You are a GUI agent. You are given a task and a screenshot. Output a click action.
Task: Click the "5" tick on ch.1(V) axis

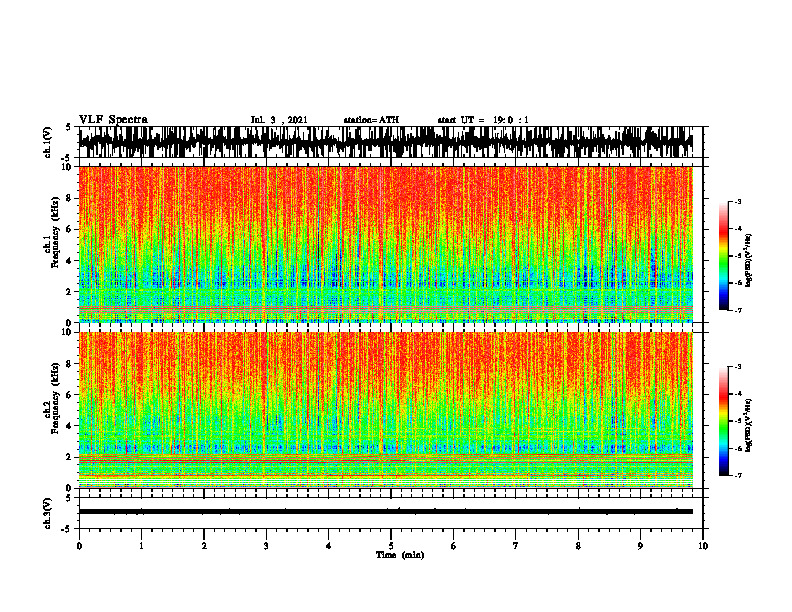68,127
